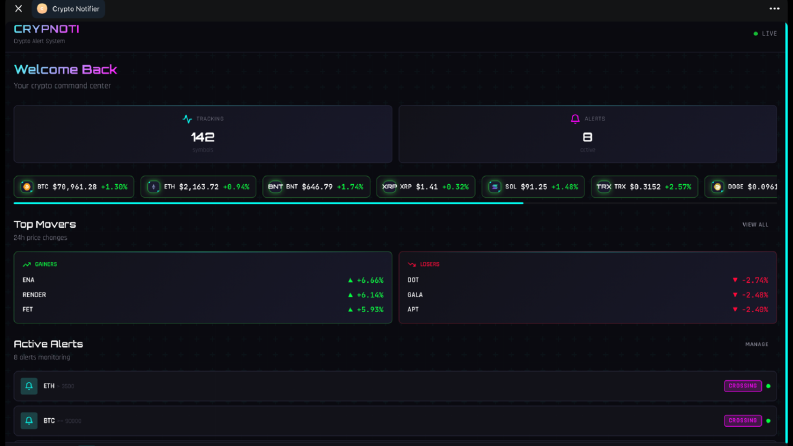Select the BTC $70,961.28 price text
Image resolution: width=793 pixels, height=446 pixels.
74,187
